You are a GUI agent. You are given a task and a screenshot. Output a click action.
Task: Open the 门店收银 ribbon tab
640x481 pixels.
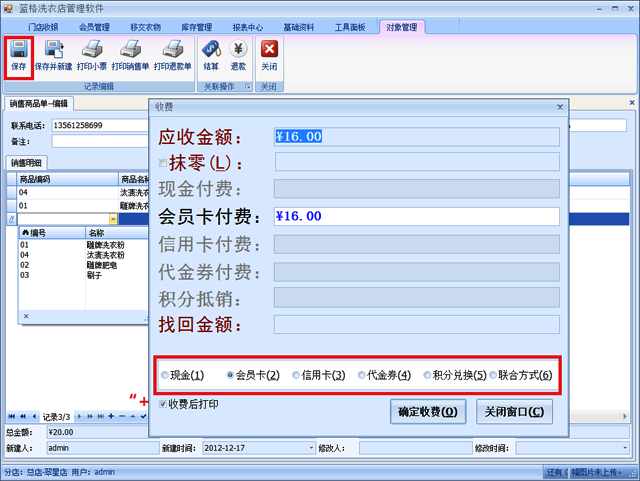pyautogui.click(x=43, y=27)
